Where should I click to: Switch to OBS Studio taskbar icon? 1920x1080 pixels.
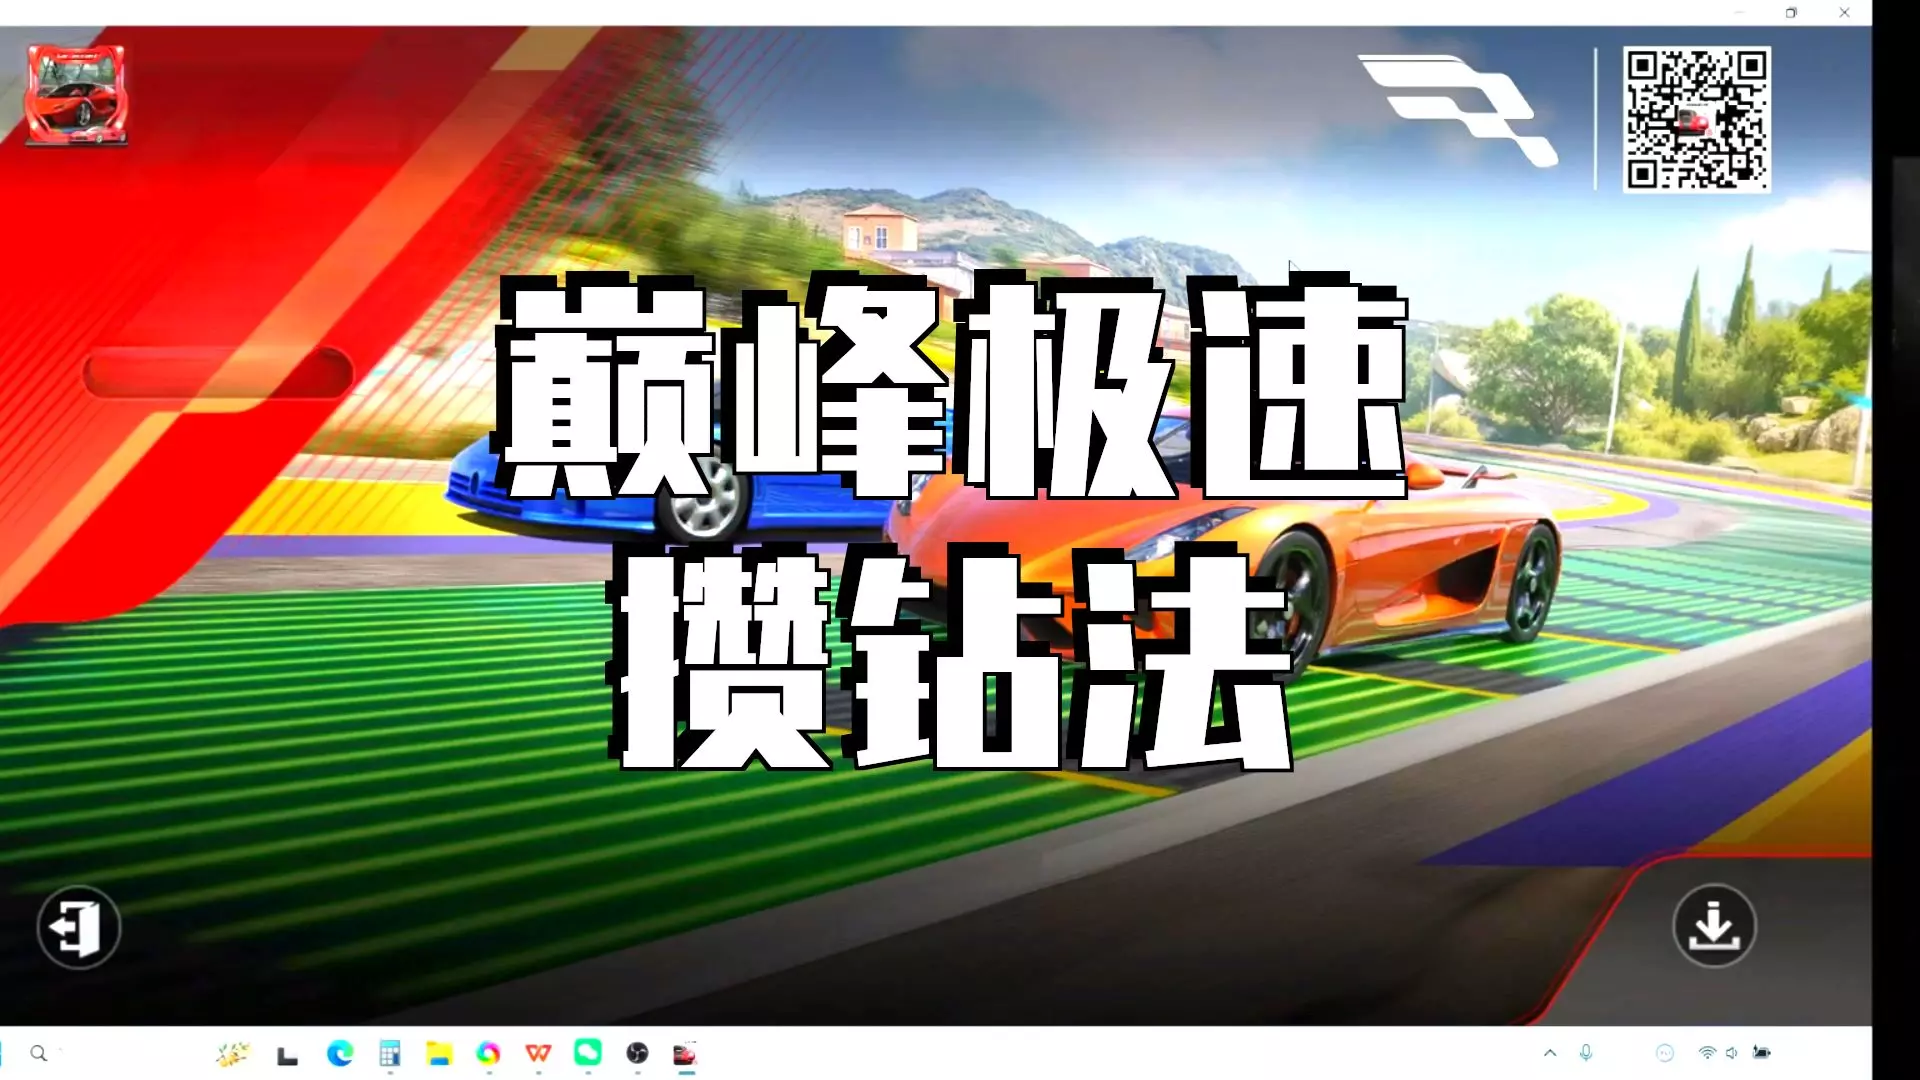pyautogui.click(x=637, y=1053)
